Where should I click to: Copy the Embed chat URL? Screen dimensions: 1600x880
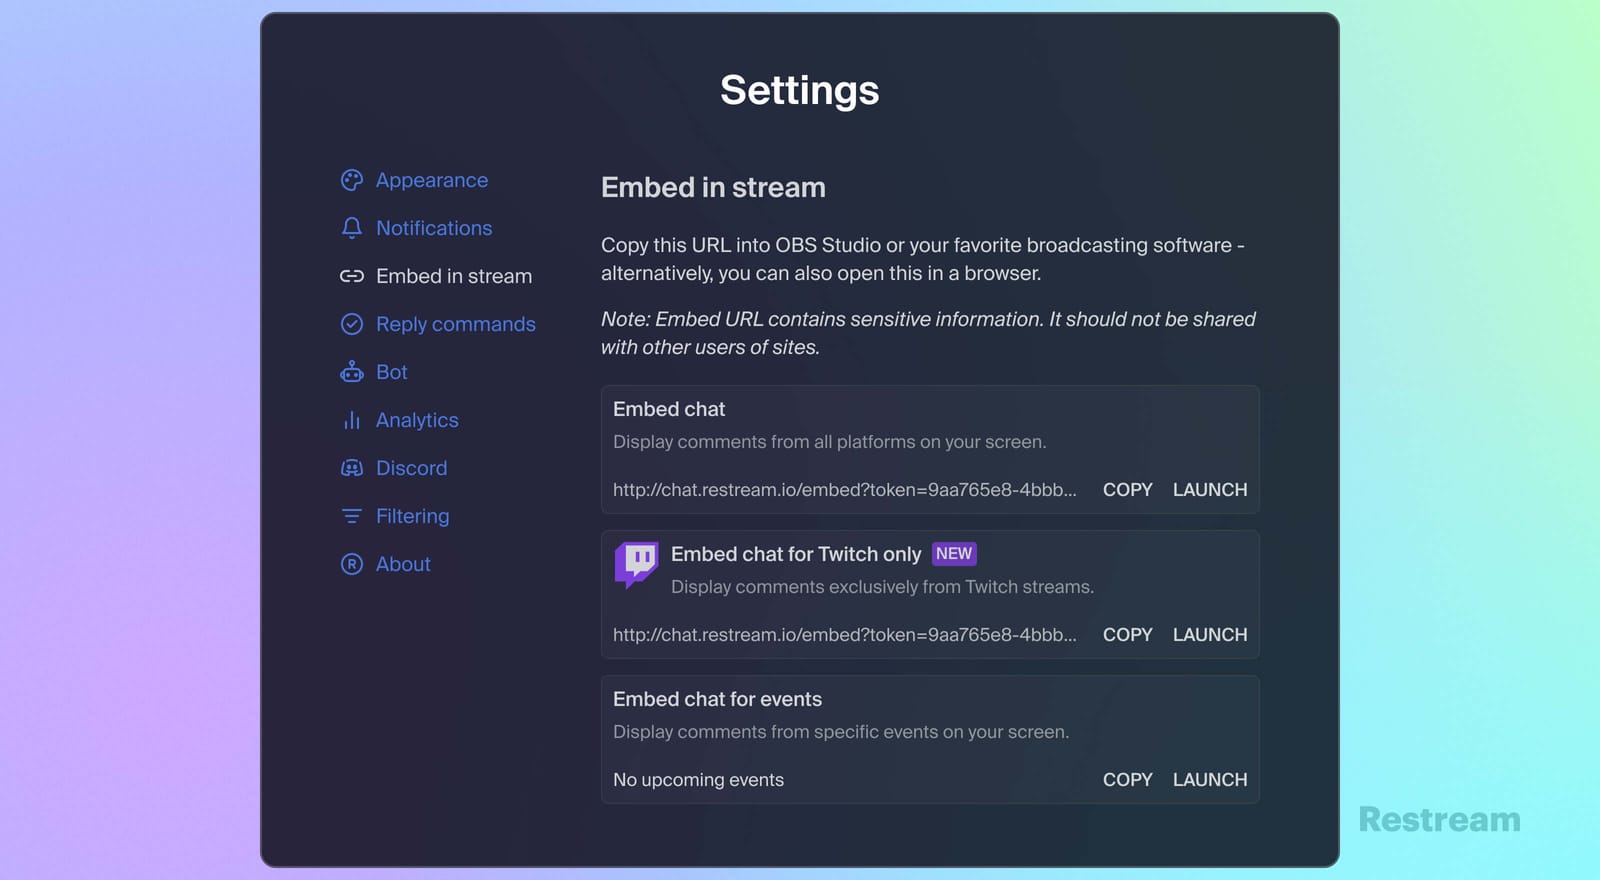(x=1127, y=490)
